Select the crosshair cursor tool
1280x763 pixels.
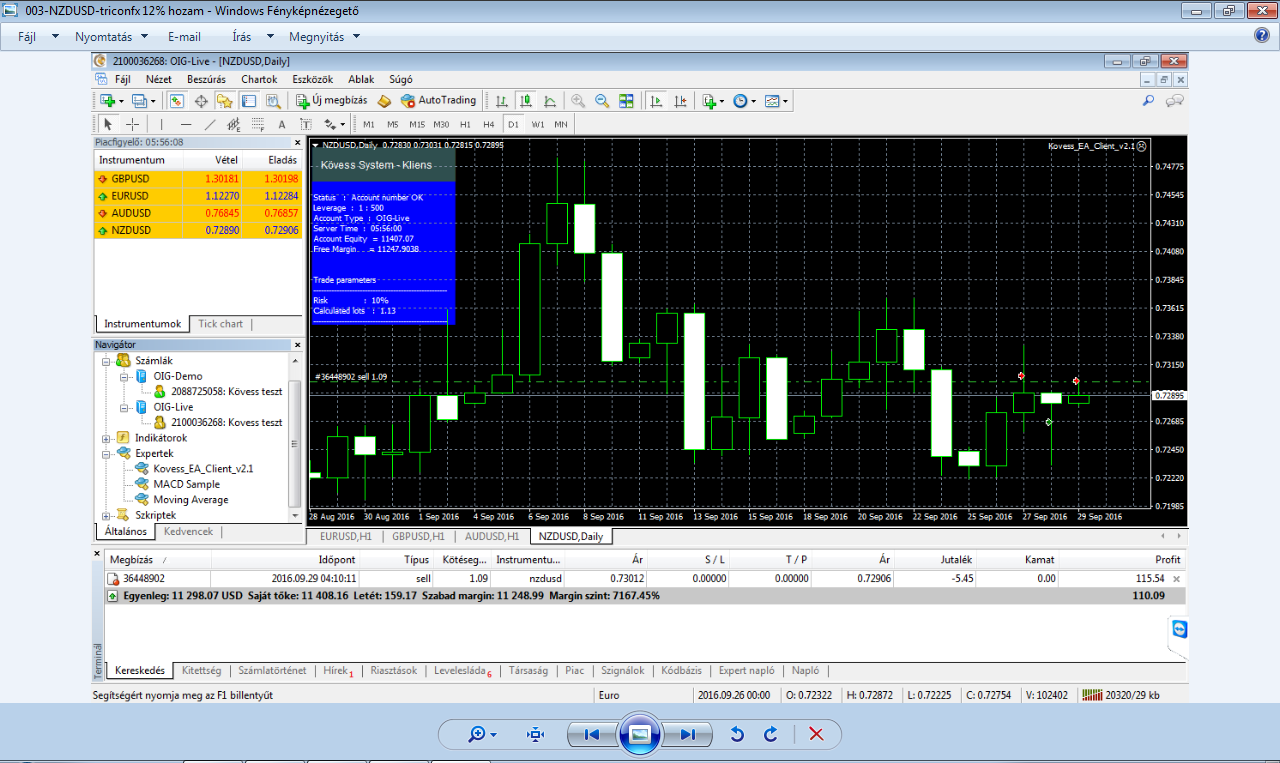[132, 124]
